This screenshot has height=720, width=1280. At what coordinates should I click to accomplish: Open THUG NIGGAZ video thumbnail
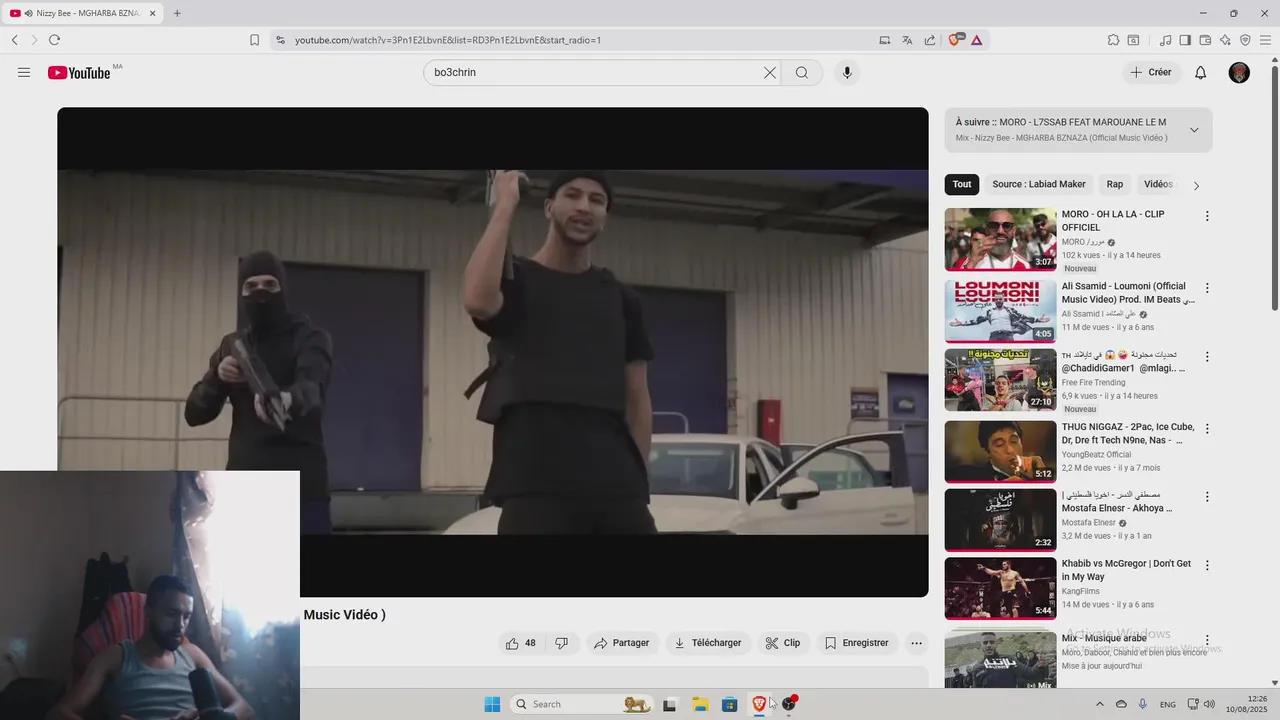coord(1000,452)
